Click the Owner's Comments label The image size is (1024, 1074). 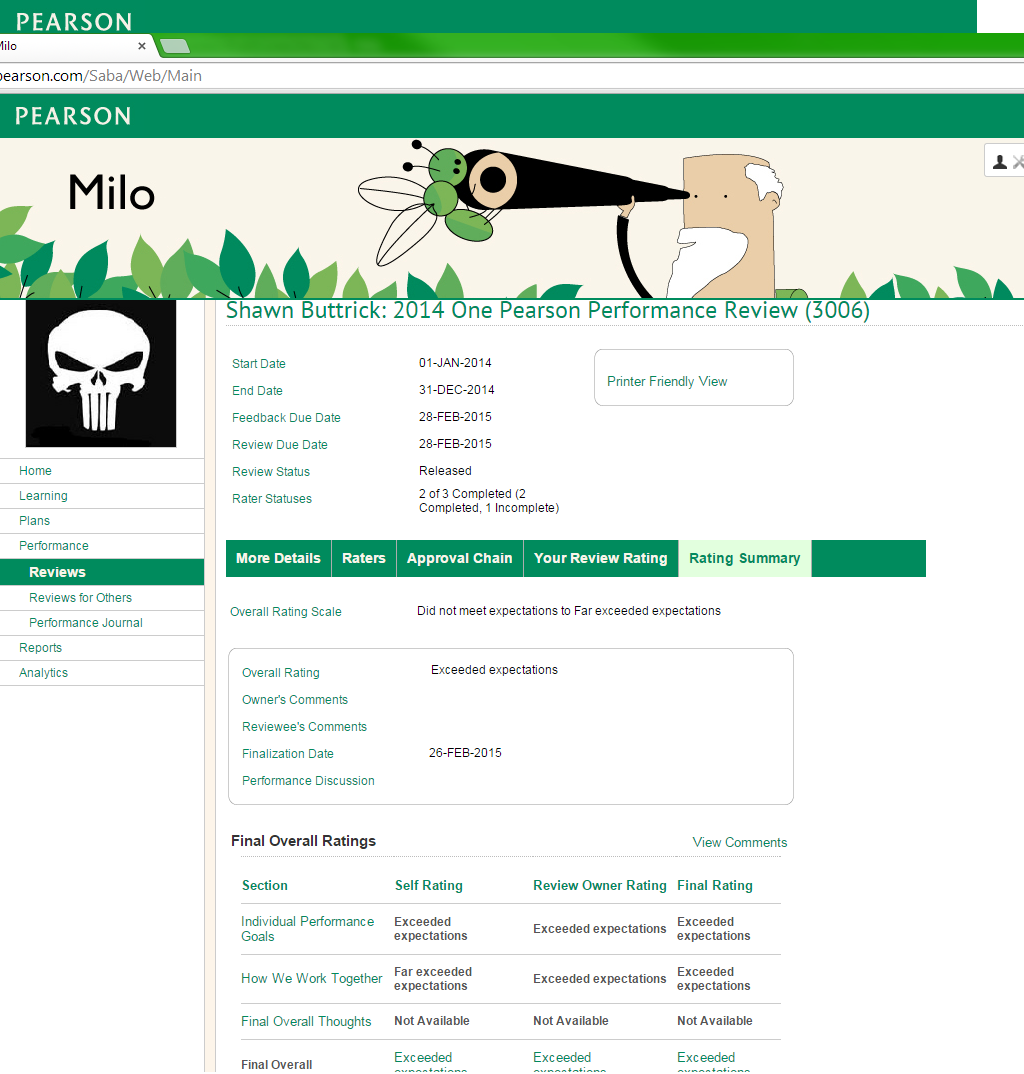tap(295, 700)
